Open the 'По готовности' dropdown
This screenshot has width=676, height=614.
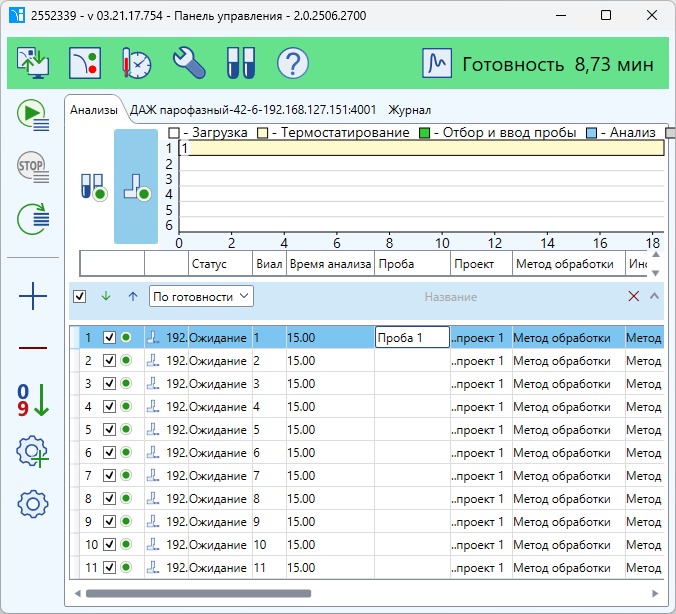201,296
